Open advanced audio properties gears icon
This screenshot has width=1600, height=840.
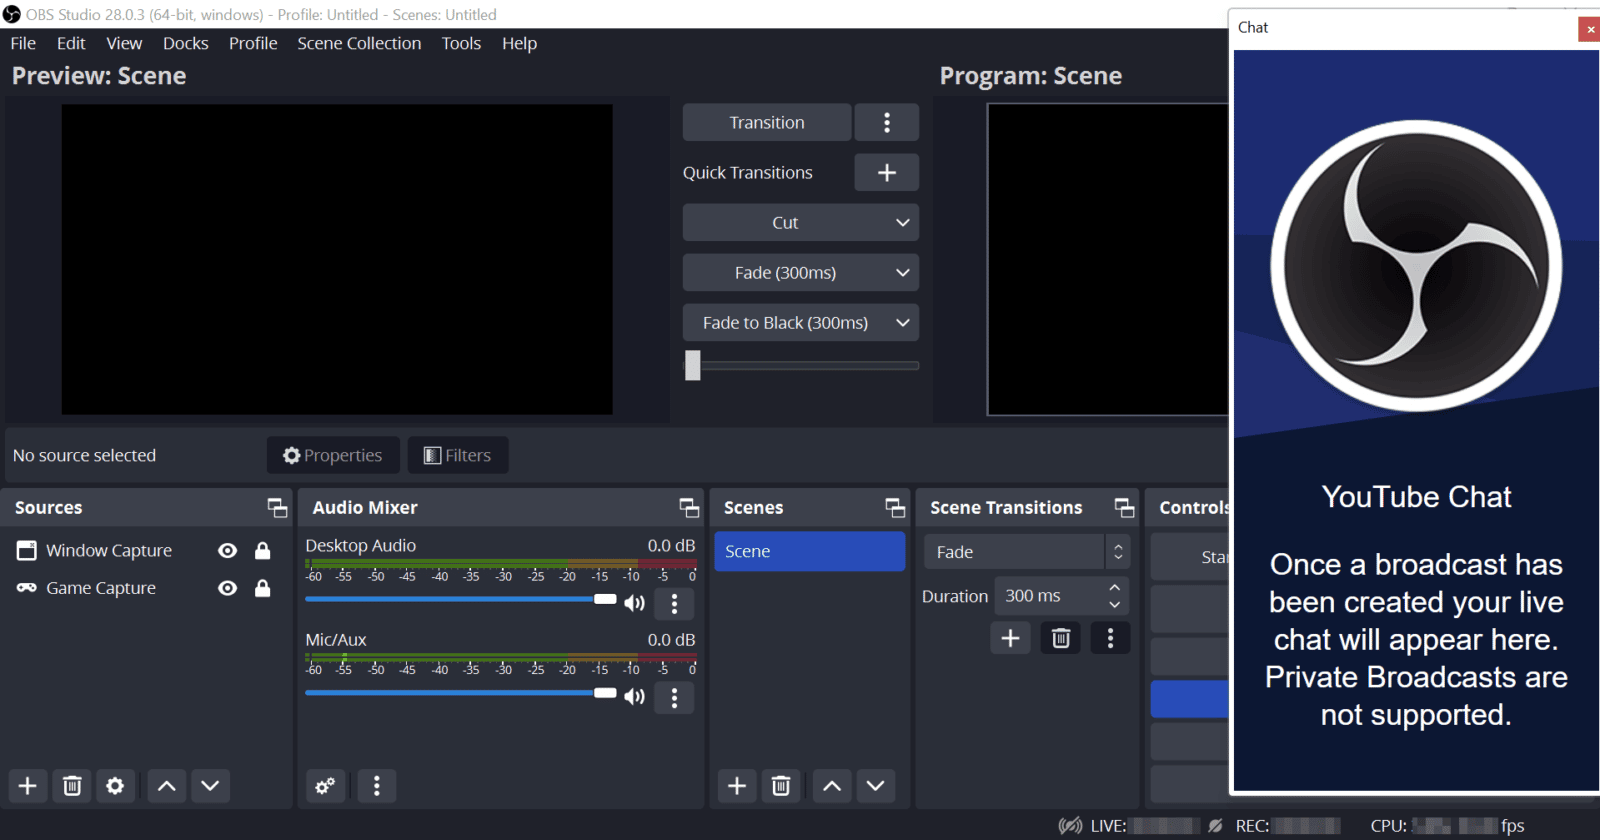(325, 786)
